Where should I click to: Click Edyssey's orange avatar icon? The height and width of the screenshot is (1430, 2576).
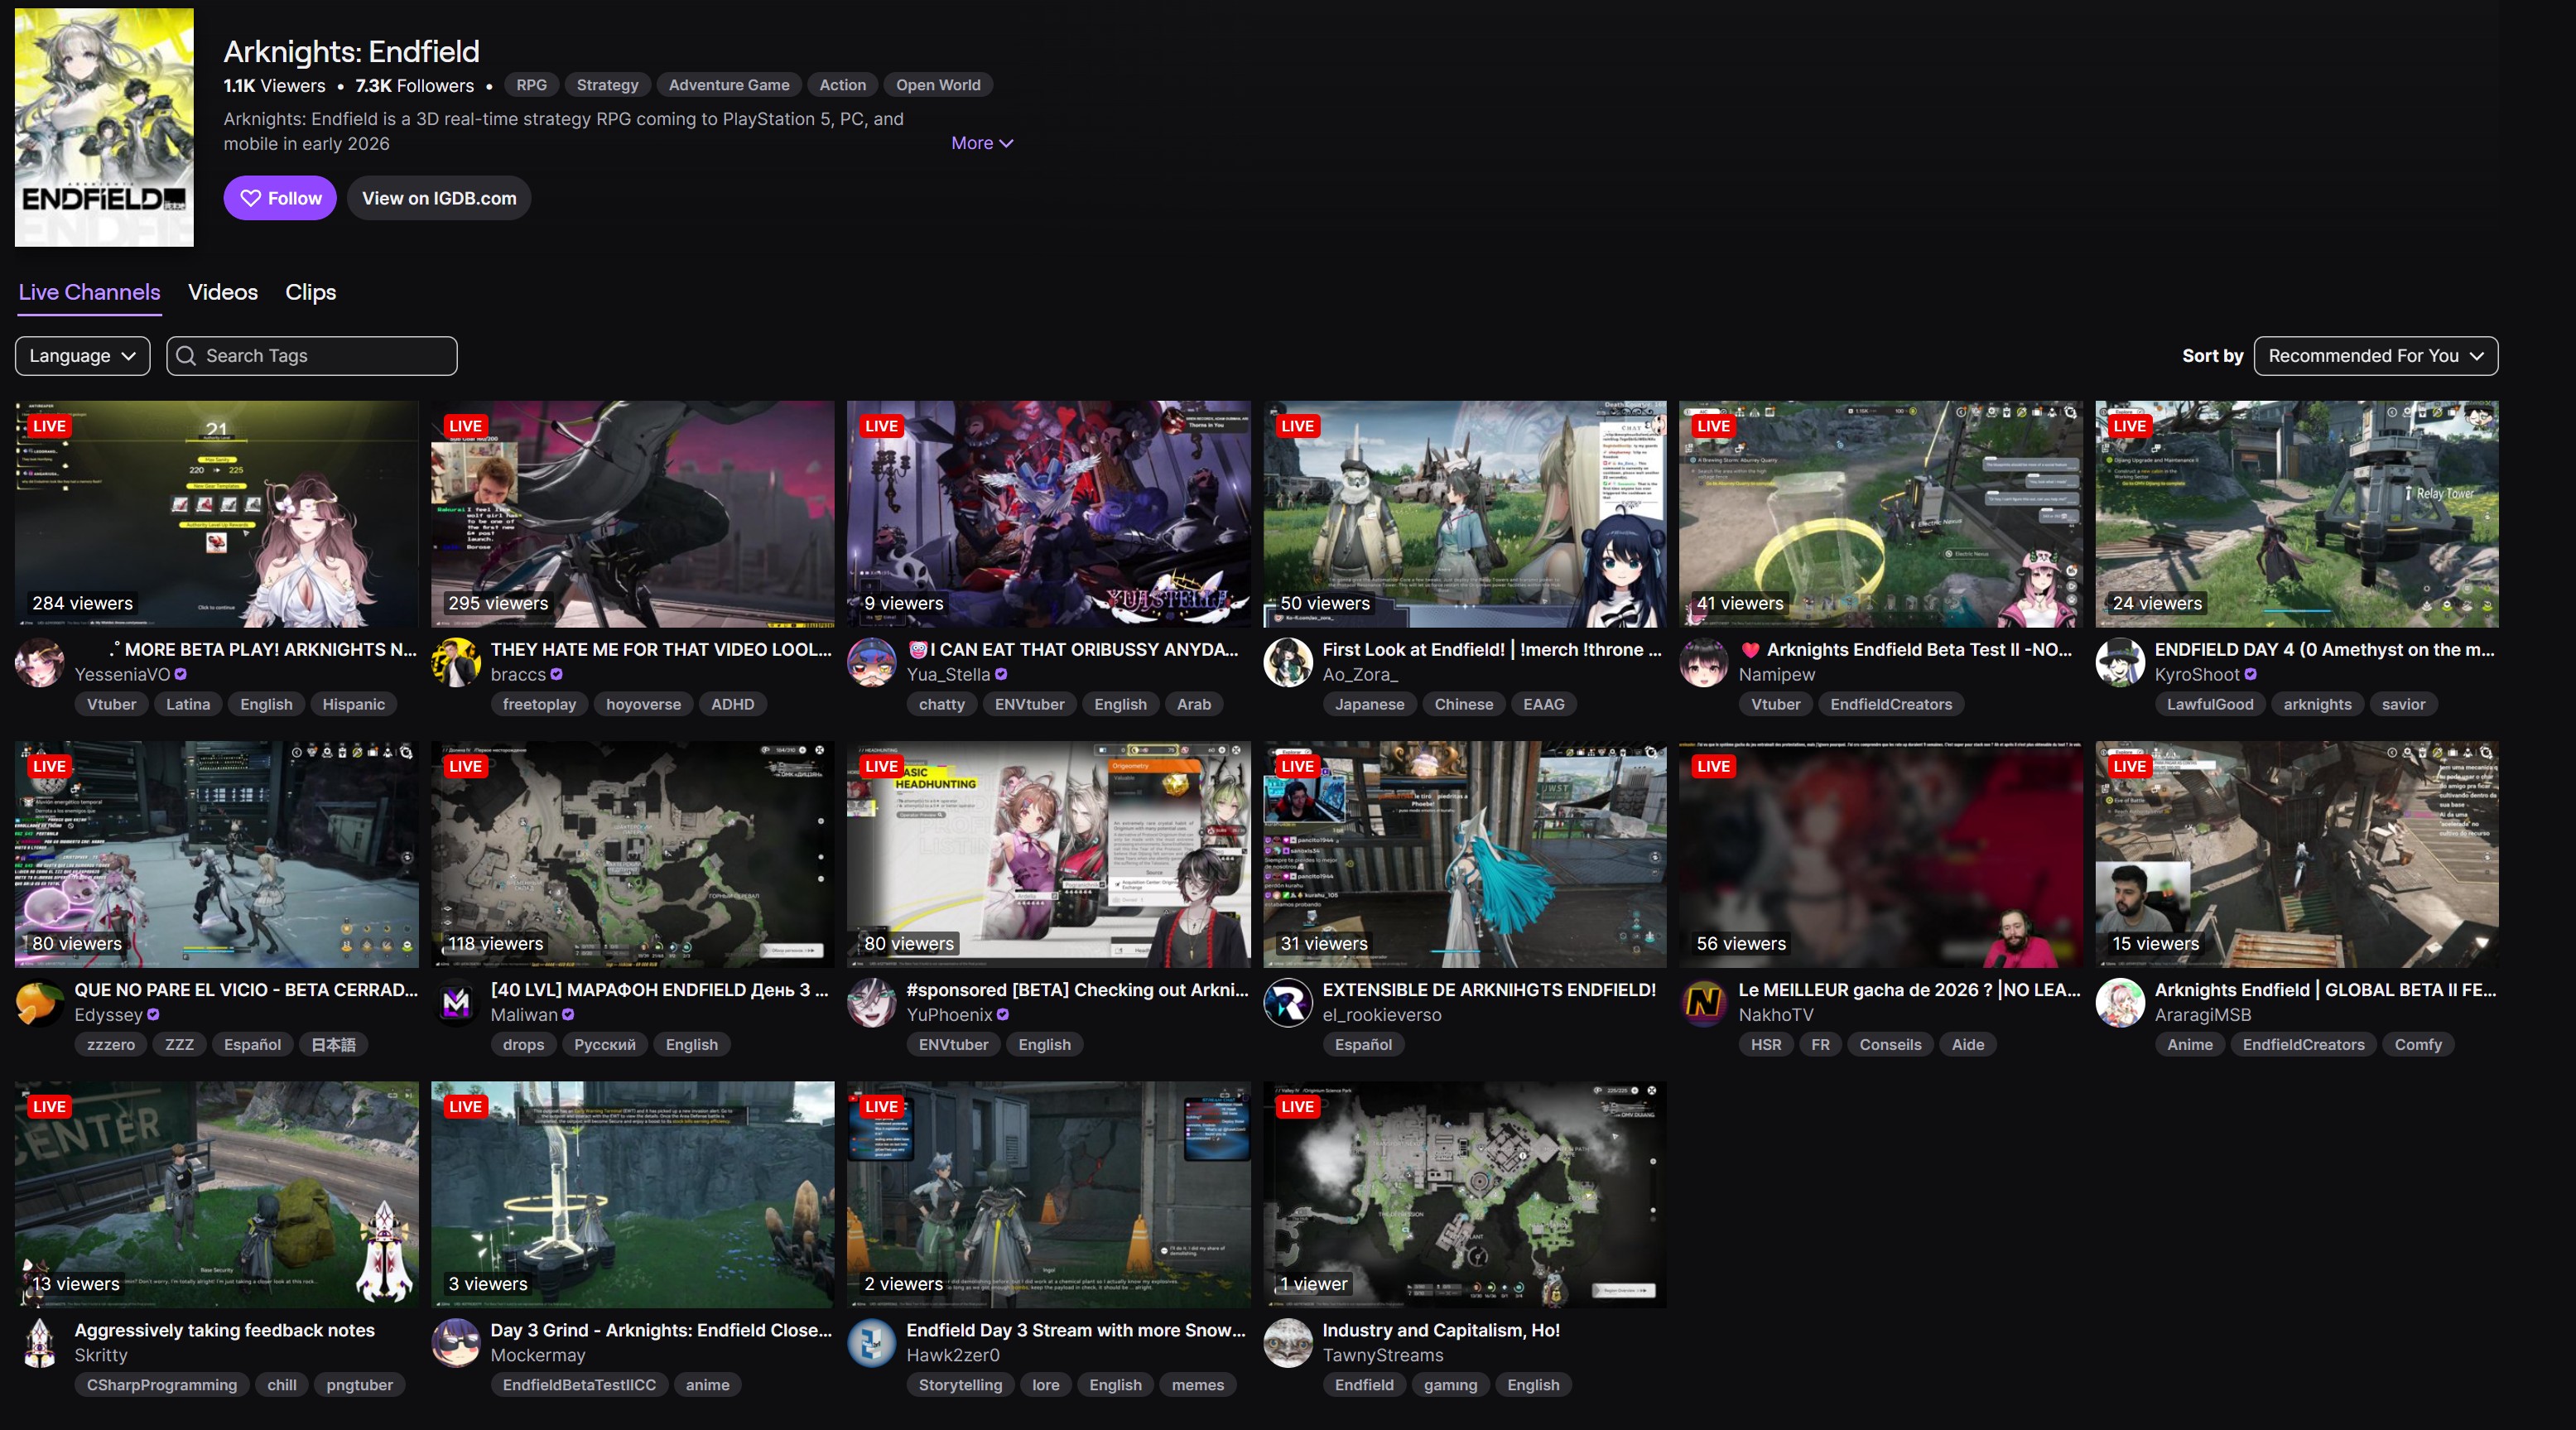[x=40, y=1002]
